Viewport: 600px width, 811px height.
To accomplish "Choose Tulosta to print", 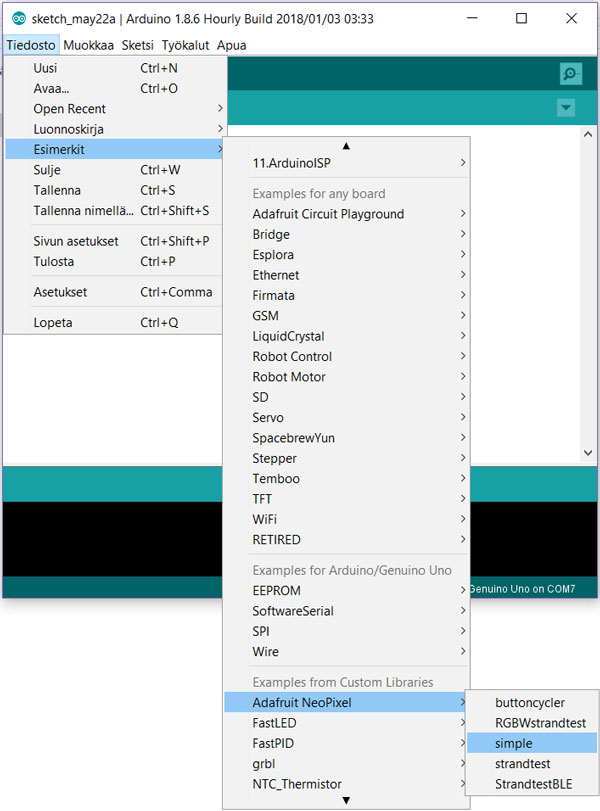I will (x=114, y=261).
